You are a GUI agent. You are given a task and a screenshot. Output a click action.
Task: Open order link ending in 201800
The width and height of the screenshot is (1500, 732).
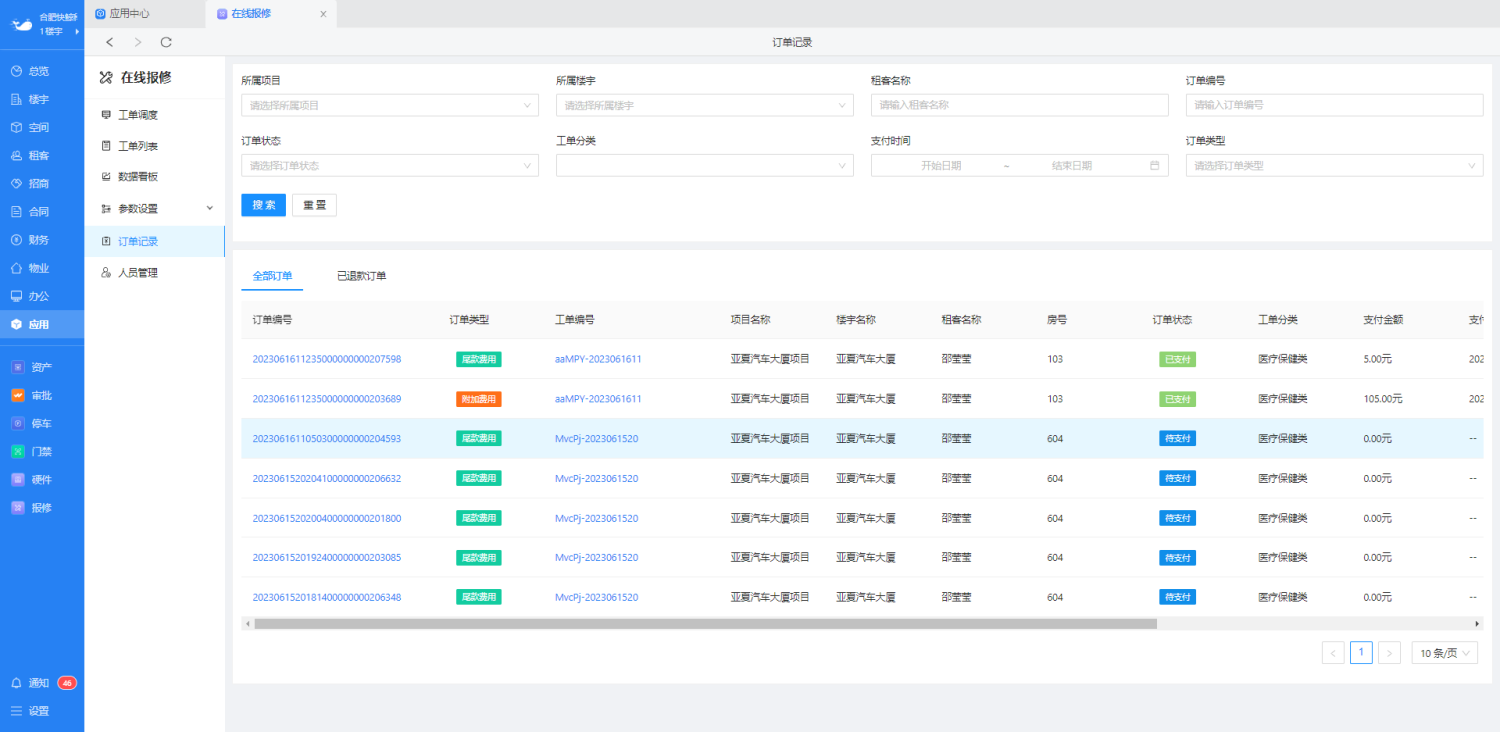tap(326, 518)
